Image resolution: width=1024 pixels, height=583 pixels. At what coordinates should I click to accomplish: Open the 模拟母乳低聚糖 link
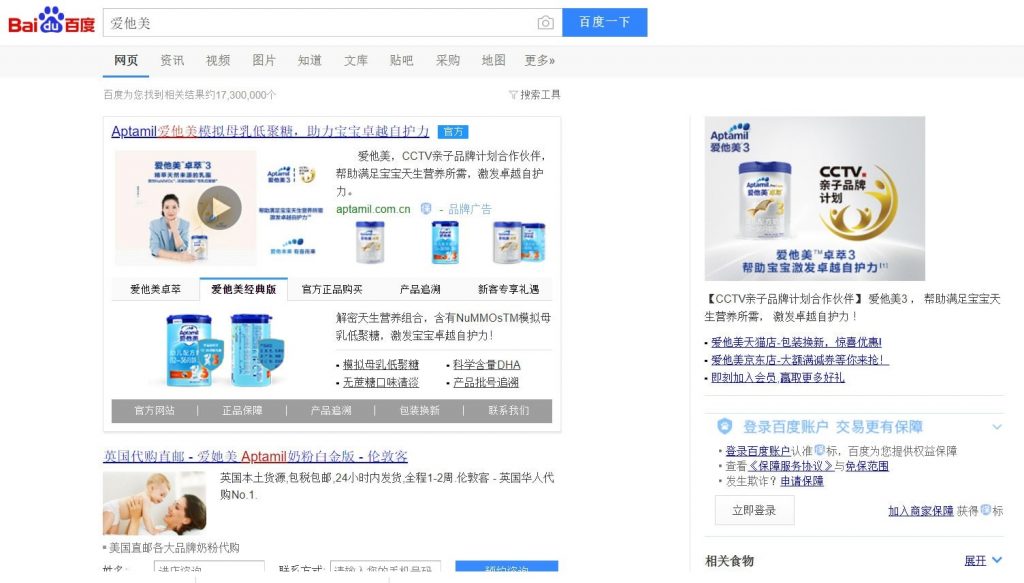381,365
